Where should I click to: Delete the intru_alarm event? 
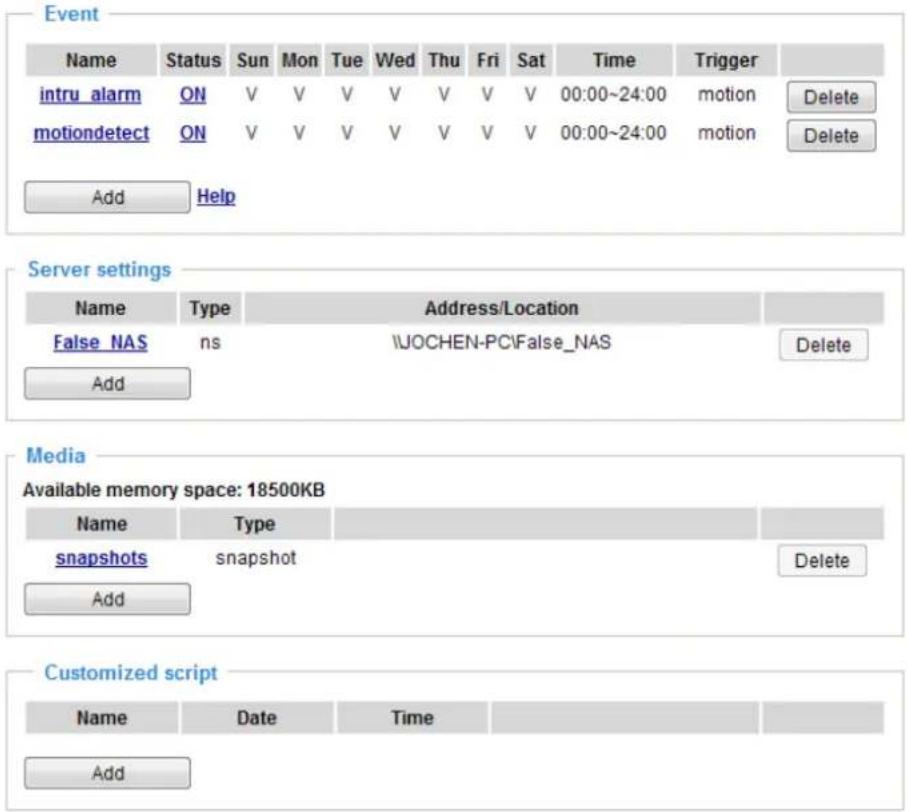831,97
